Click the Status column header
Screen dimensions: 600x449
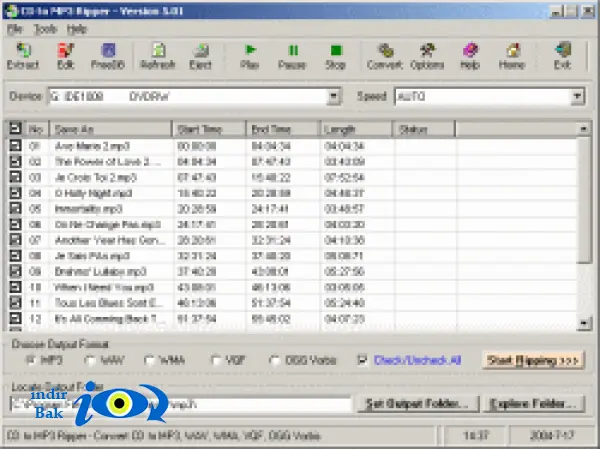[424, 129]
